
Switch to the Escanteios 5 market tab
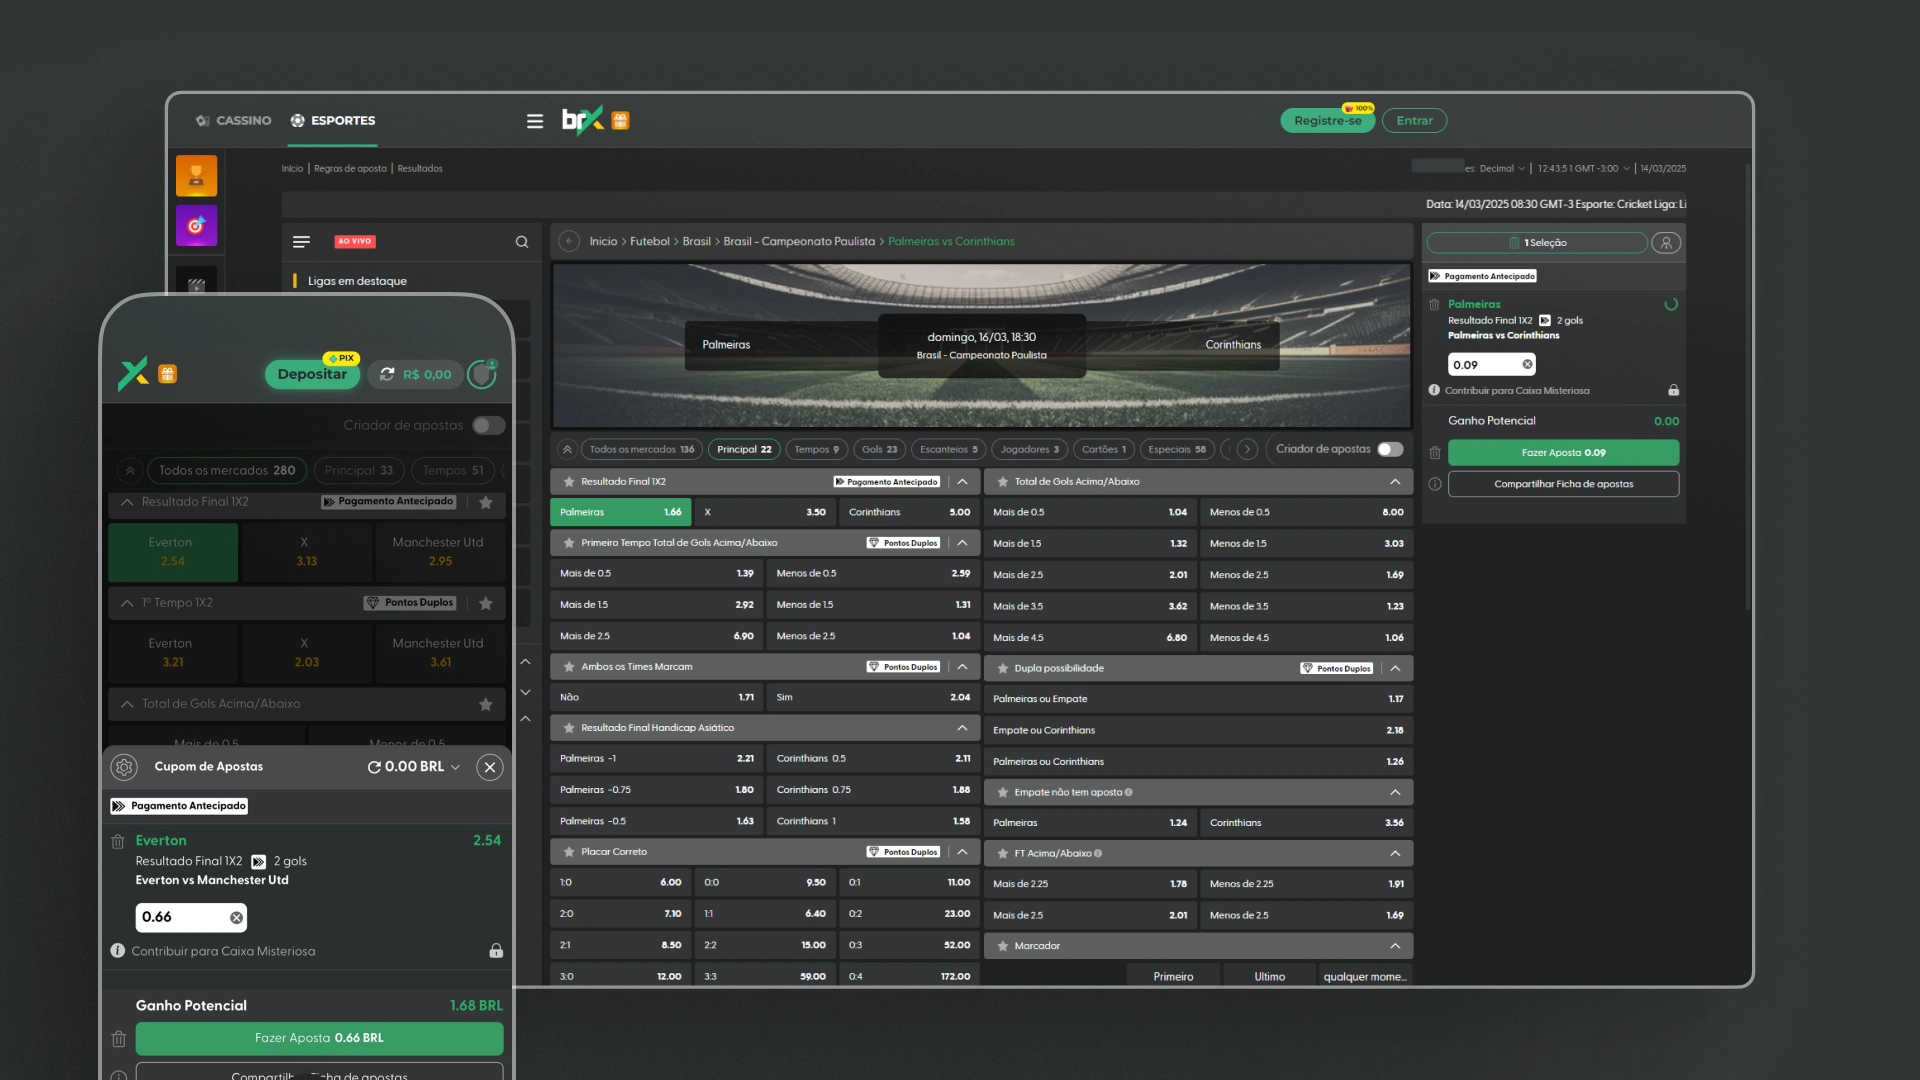948,449
